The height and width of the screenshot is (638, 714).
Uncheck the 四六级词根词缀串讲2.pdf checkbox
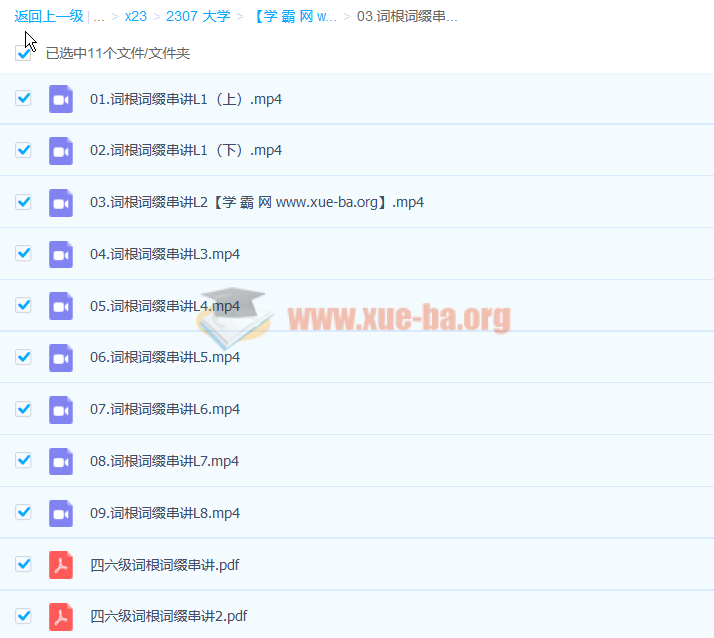click(x=24, y=616)
